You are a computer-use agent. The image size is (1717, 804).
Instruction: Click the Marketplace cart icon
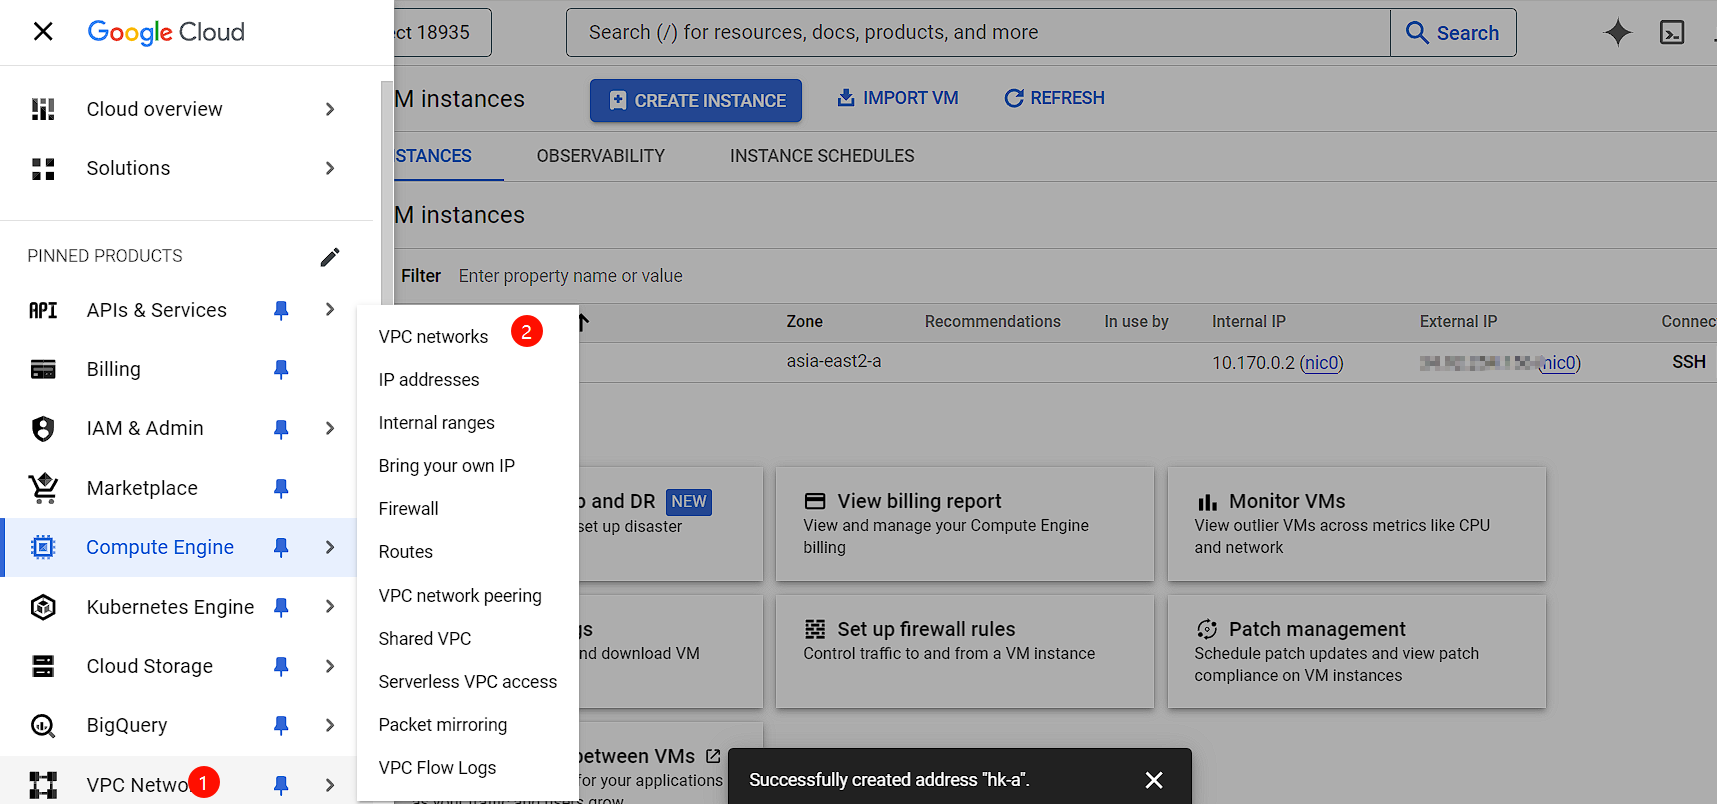[43, 488]
